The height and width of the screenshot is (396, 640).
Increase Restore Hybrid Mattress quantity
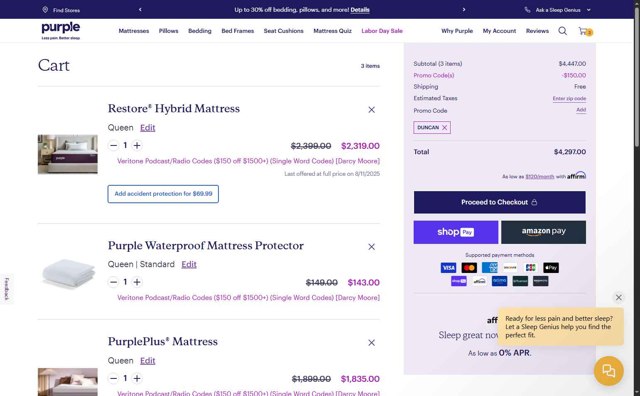[x=137, y=145]
